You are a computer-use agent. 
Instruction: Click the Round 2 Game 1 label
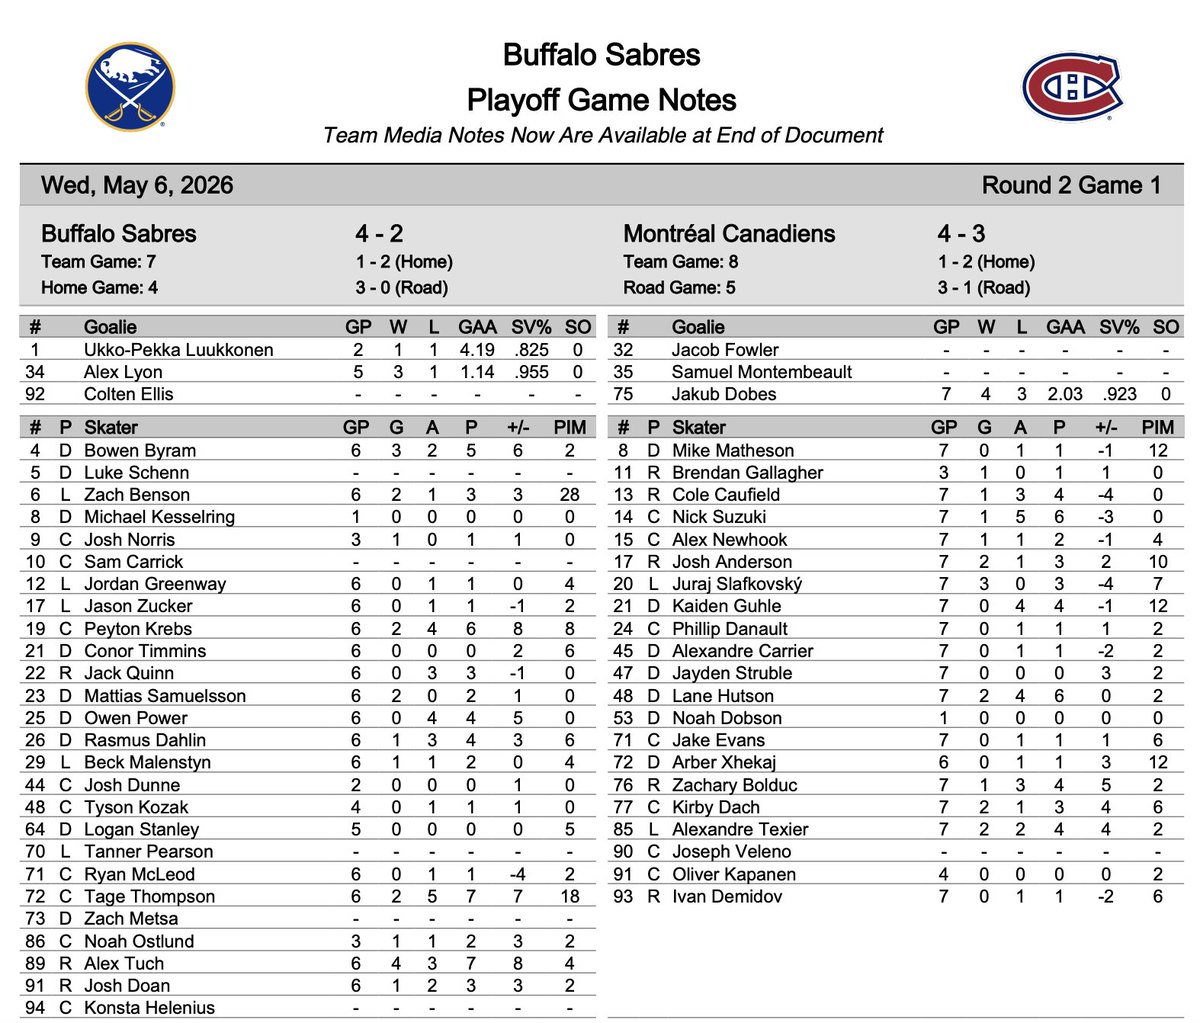coord(1071,186)
